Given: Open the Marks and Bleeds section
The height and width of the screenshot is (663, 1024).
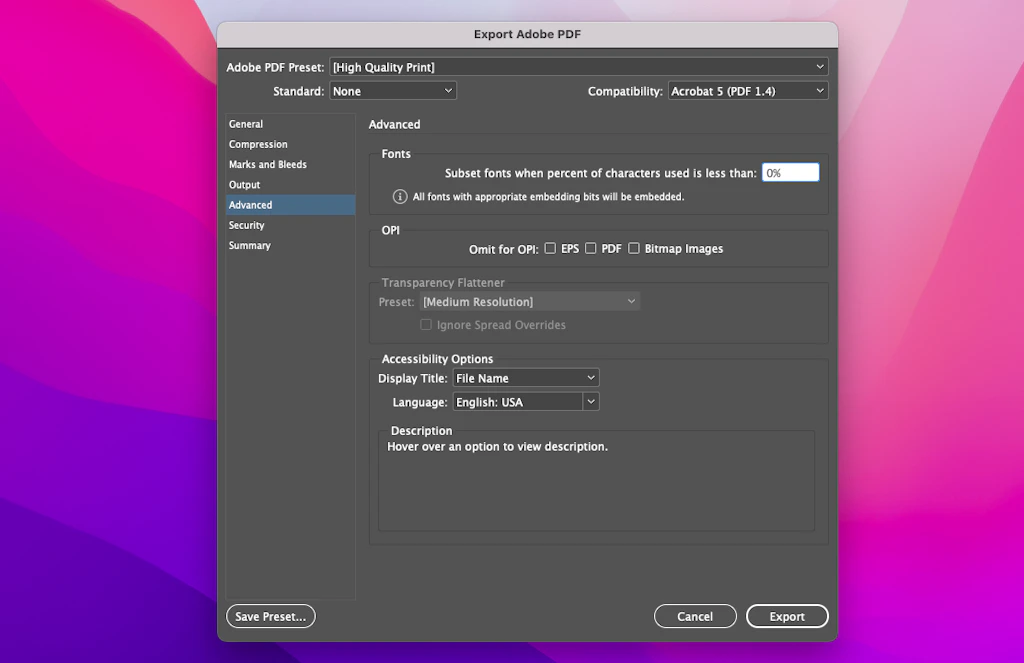Looking at the screenshot, I should [291, 165].
